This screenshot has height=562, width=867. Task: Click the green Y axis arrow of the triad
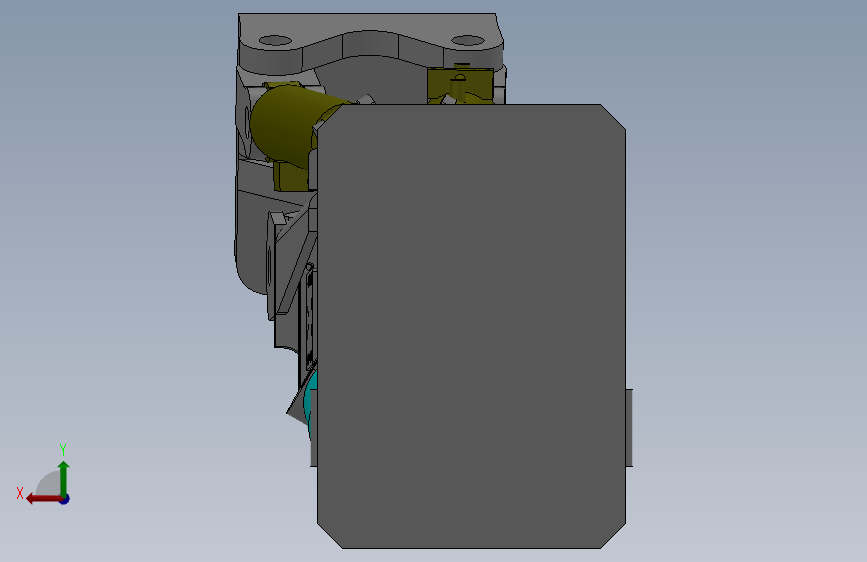[64, 478]
